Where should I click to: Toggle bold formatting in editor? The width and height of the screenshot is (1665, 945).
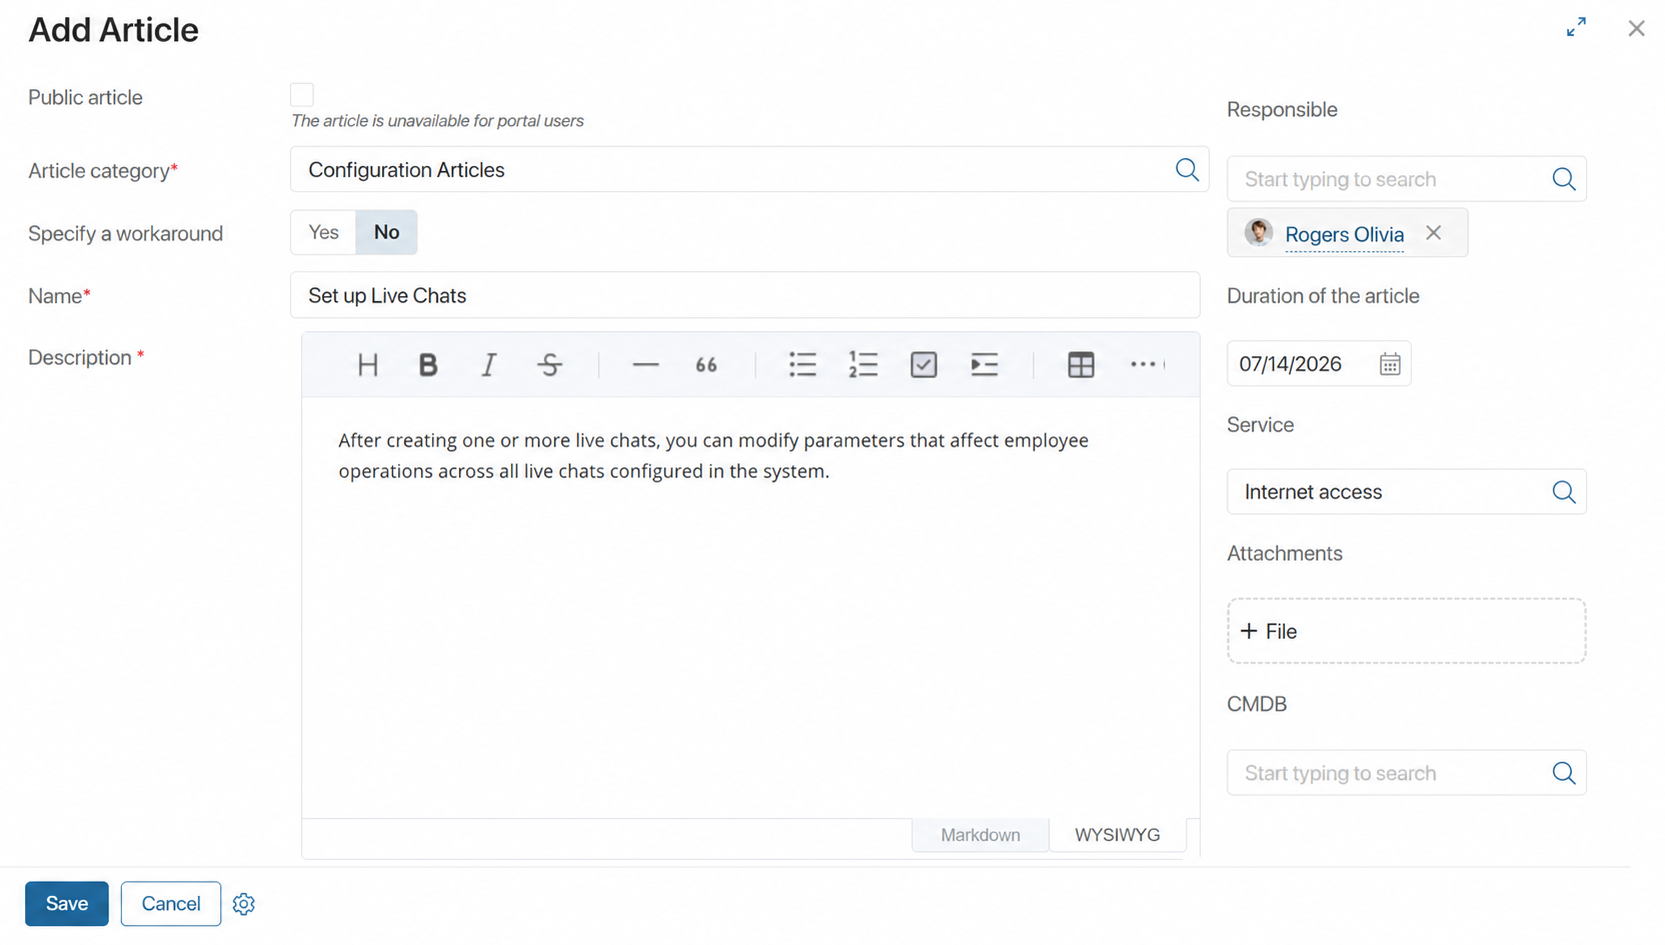pos(428,365)
